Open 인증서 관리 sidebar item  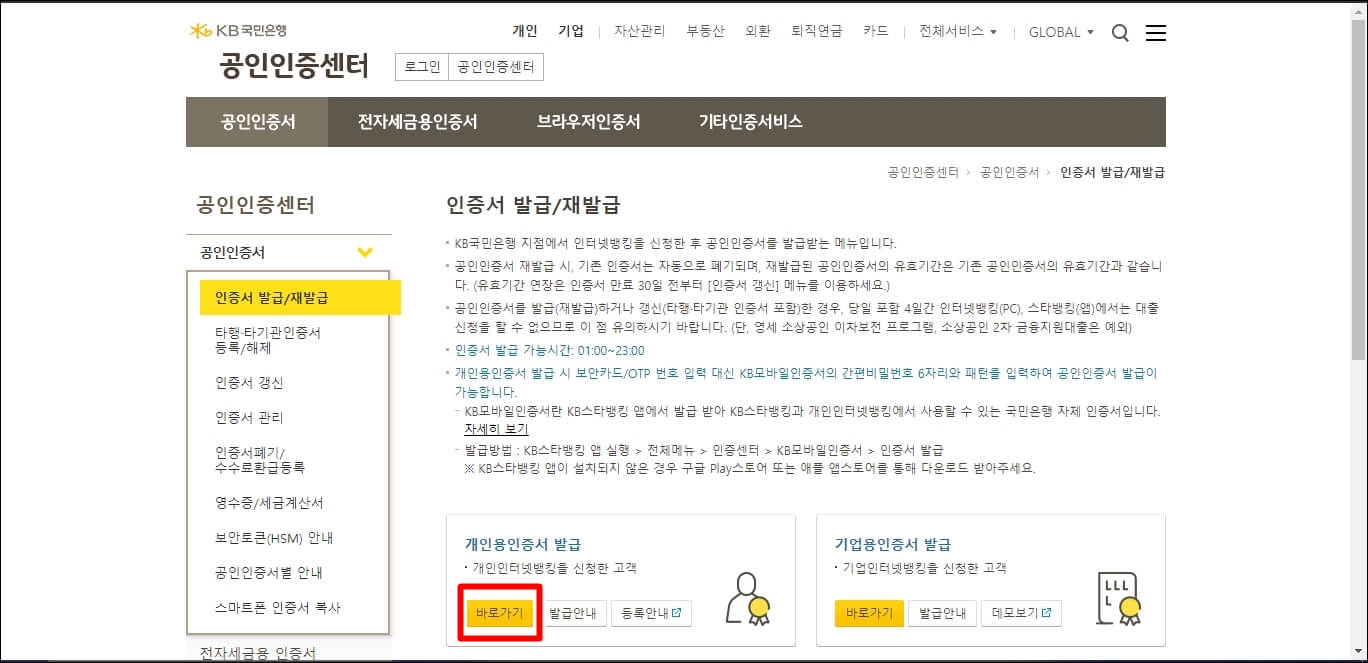pyautogui.click(x=249, y=417)
